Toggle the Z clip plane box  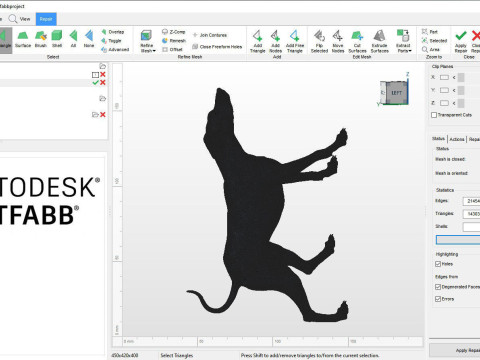[444, 103]
